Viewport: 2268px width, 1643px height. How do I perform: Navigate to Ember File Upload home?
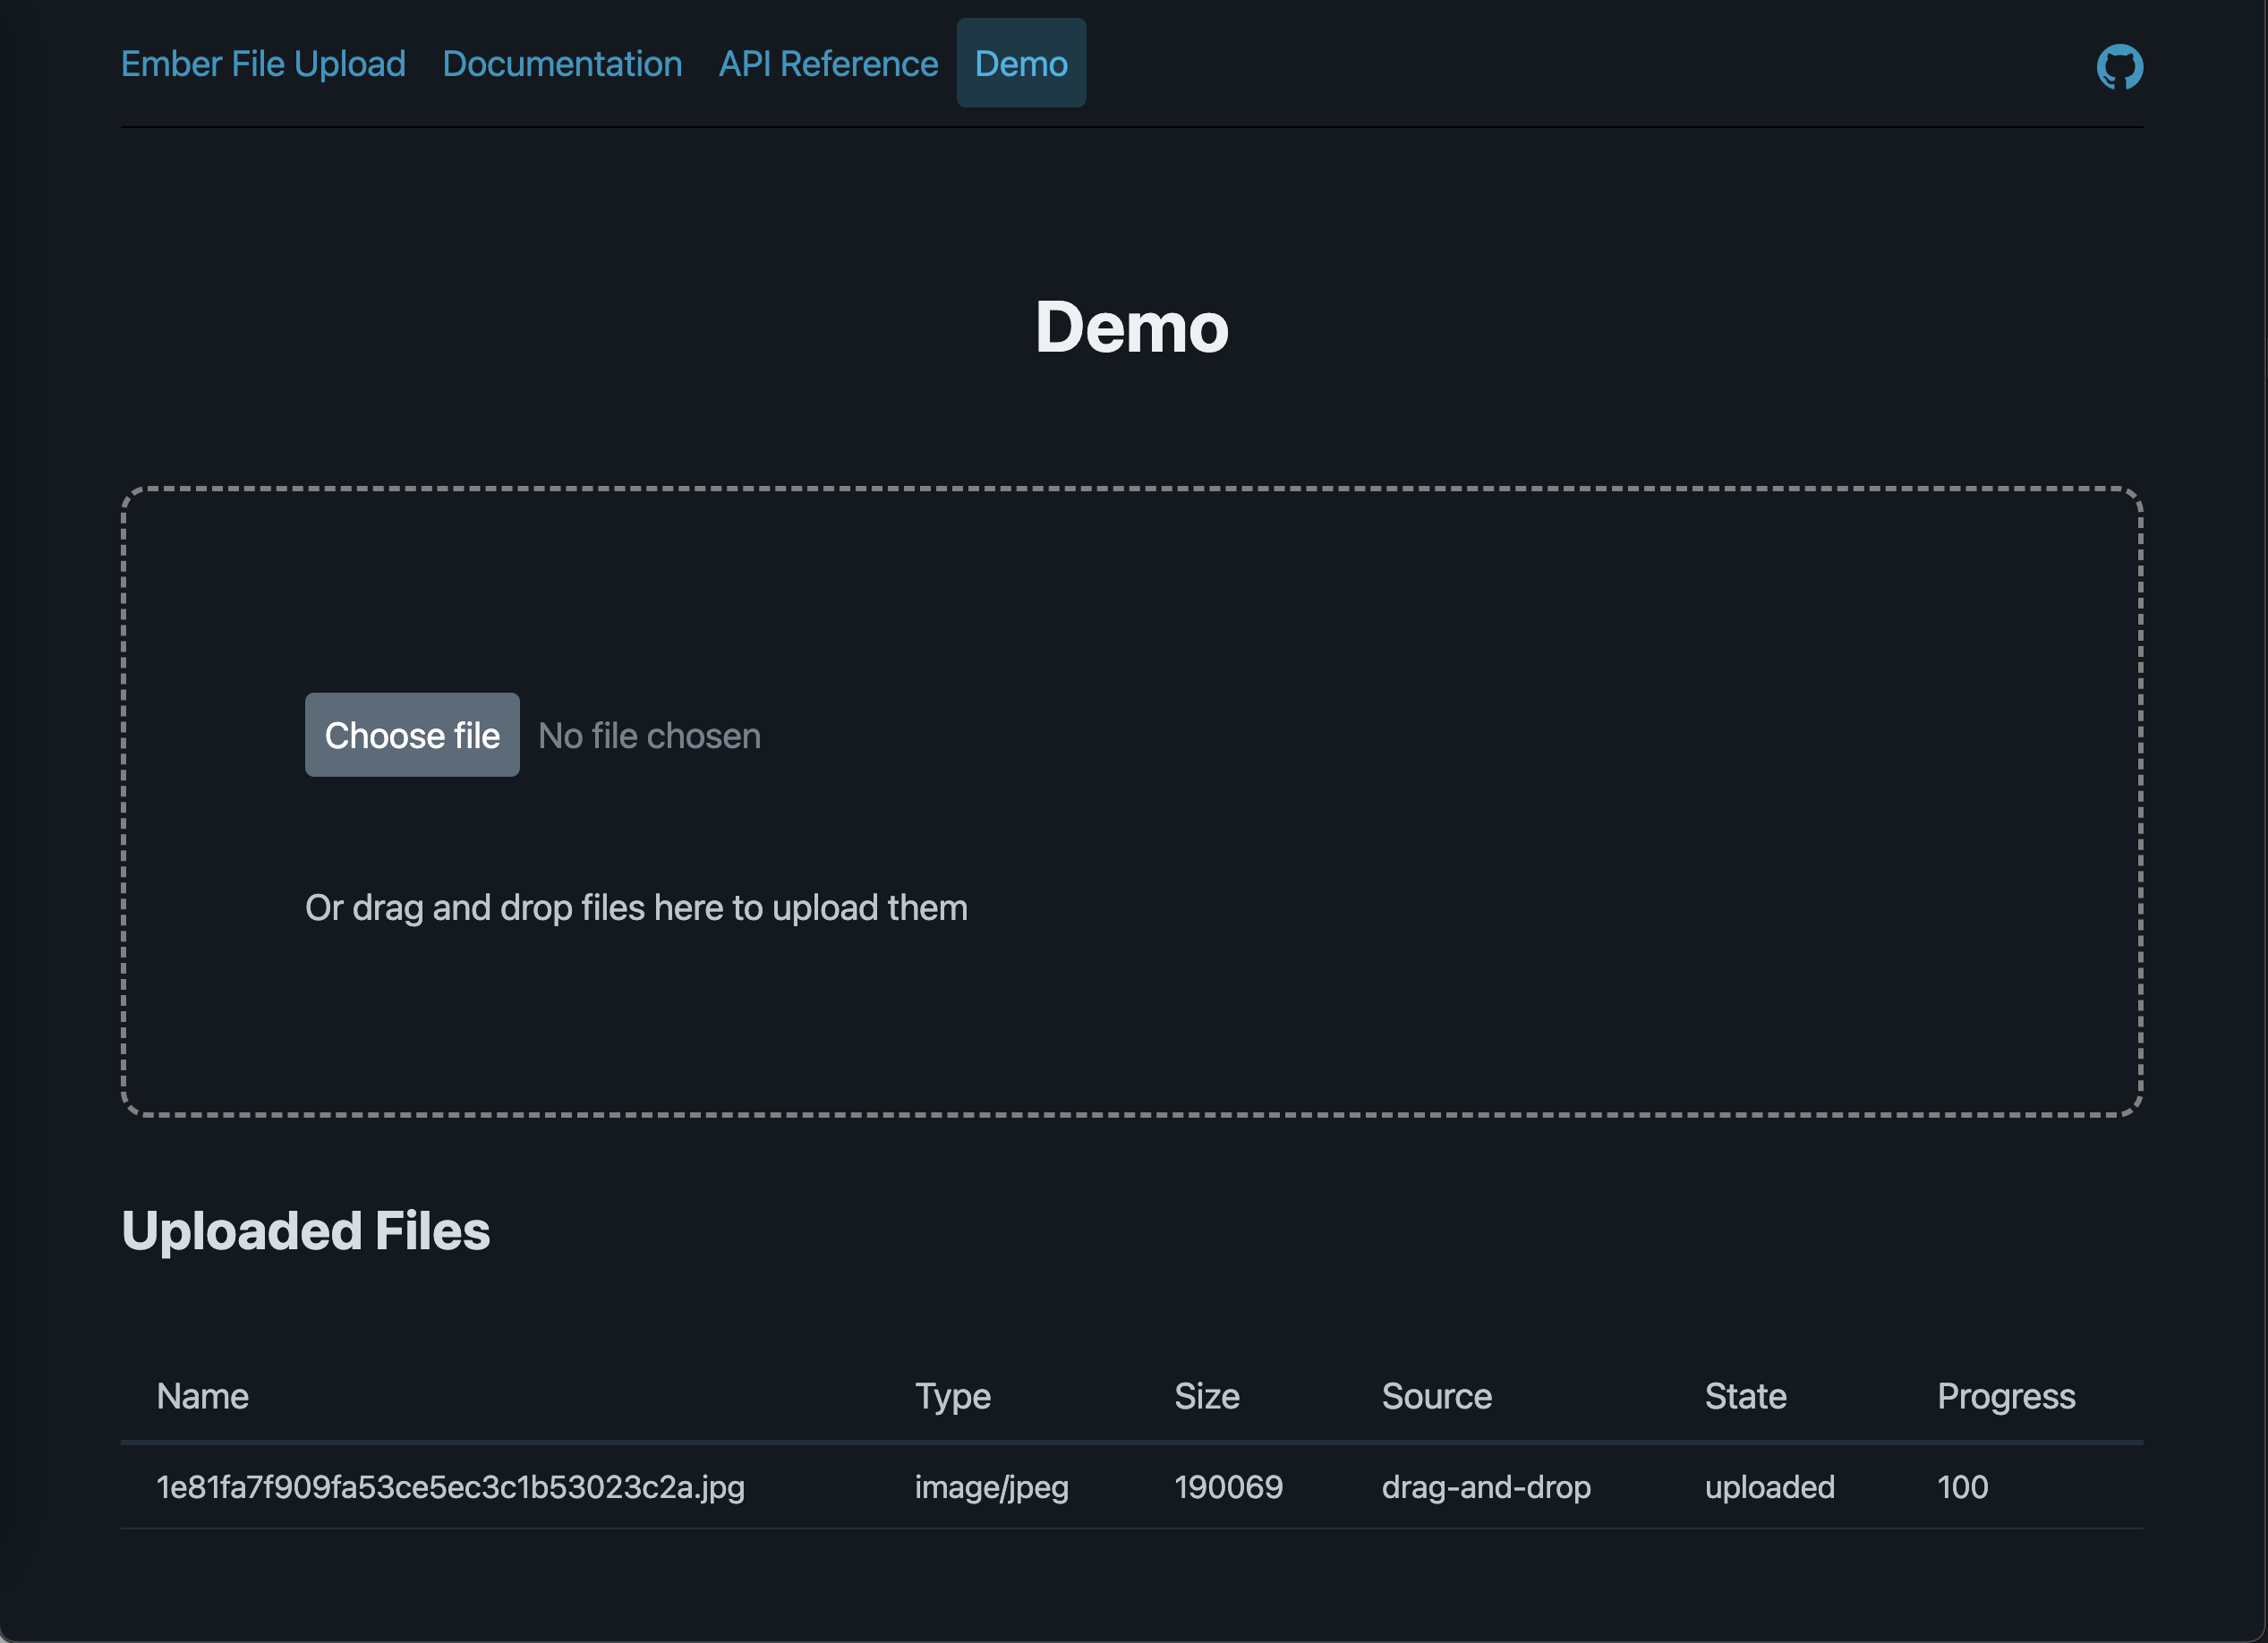pyautogui.click(x=262, y=63)
